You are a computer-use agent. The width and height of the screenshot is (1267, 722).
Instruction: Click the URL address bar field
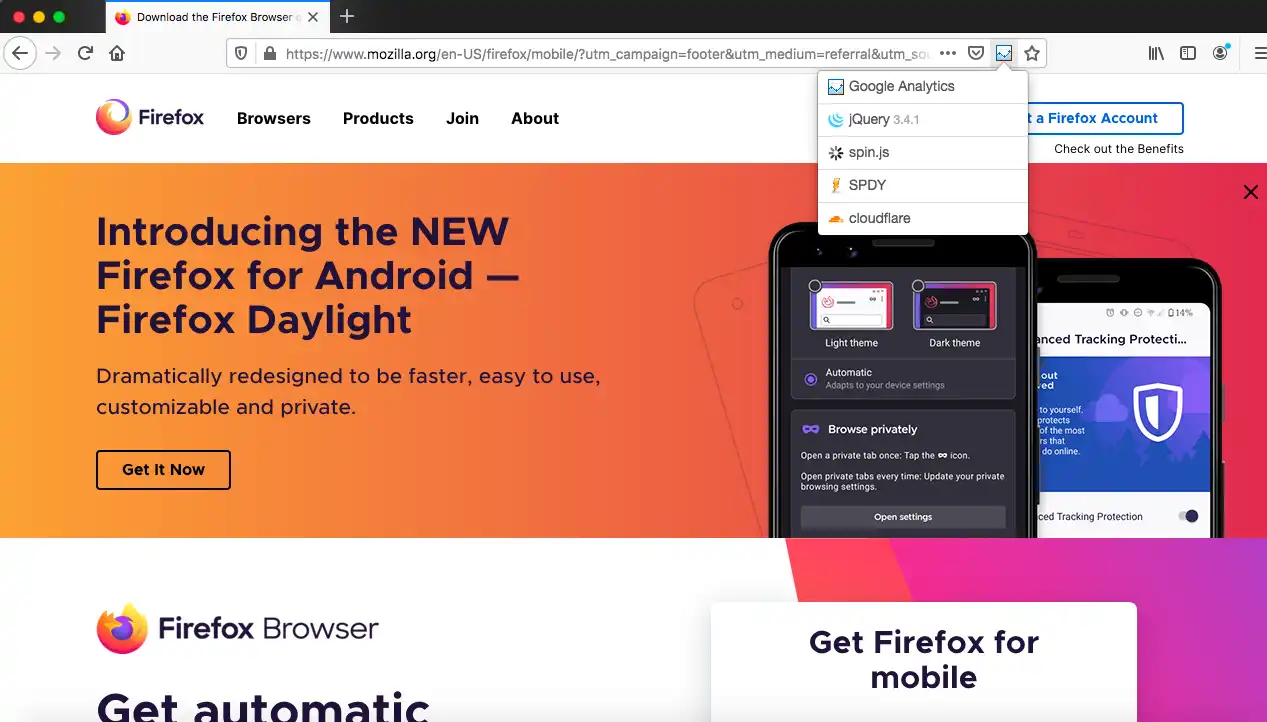[608, 53]
